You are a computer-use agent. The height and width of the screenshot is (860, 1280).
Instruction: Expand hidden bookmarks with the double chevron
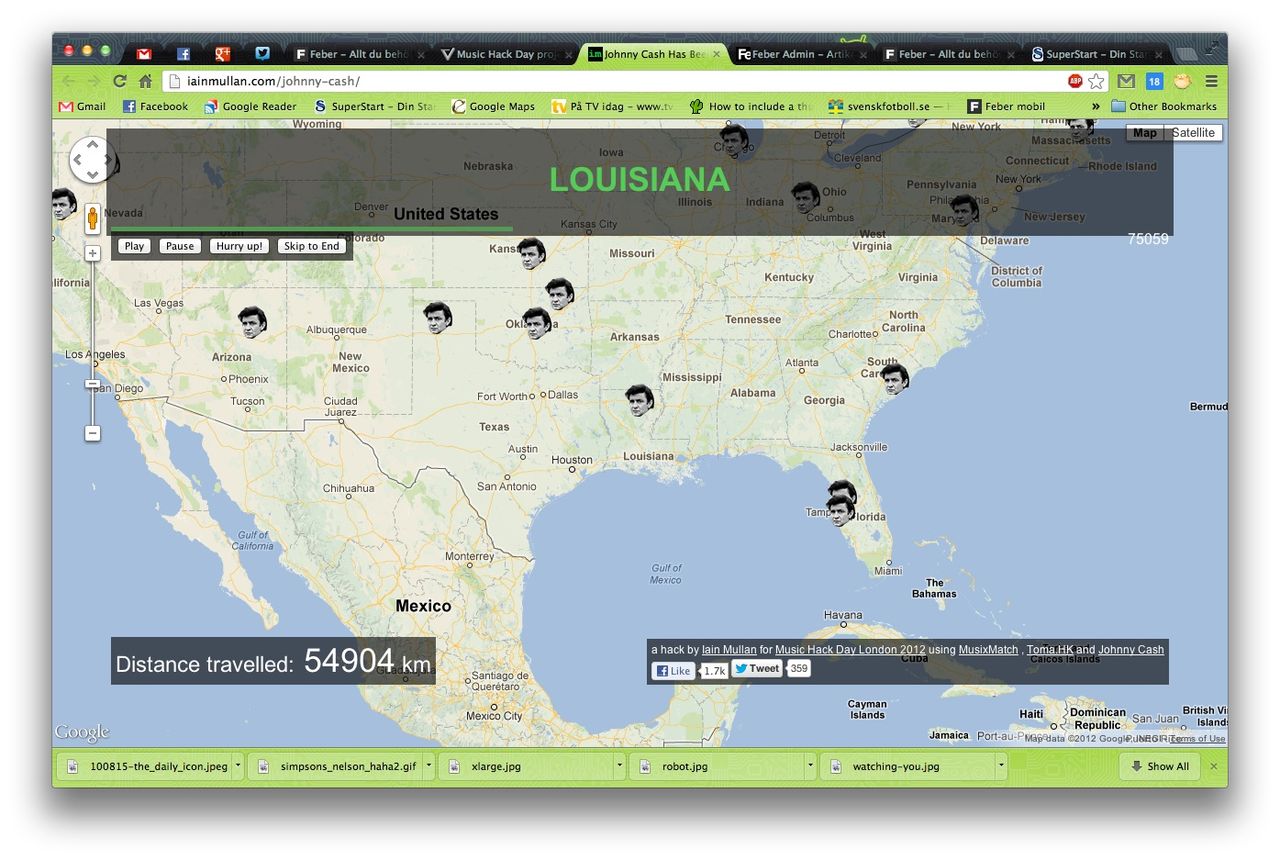click(x=1095, y=106)
